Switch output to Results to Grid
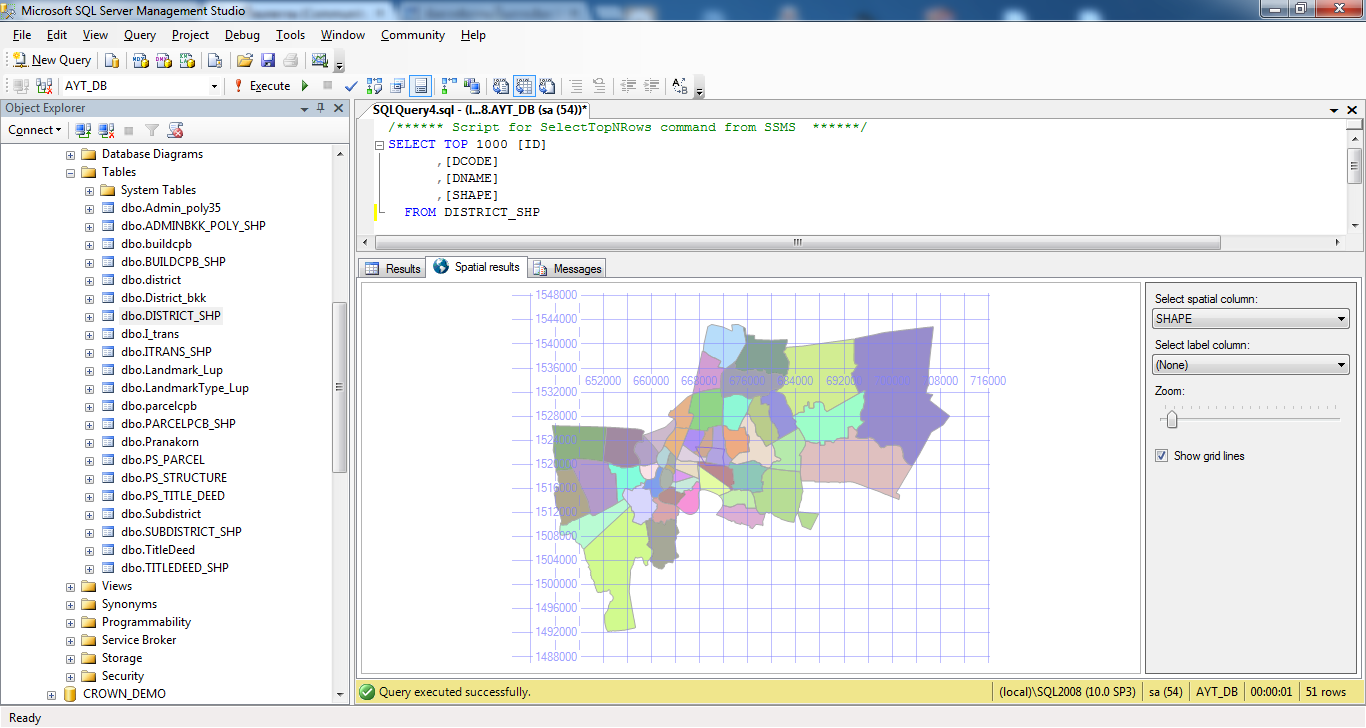This screenshot has width=1366, height=728. point(523,86)
